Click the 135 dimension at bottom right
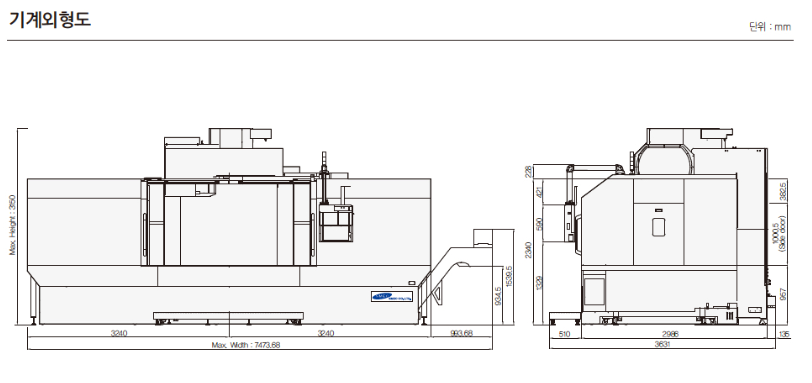Viewport: 812px width, 383px height. [785, 334]
